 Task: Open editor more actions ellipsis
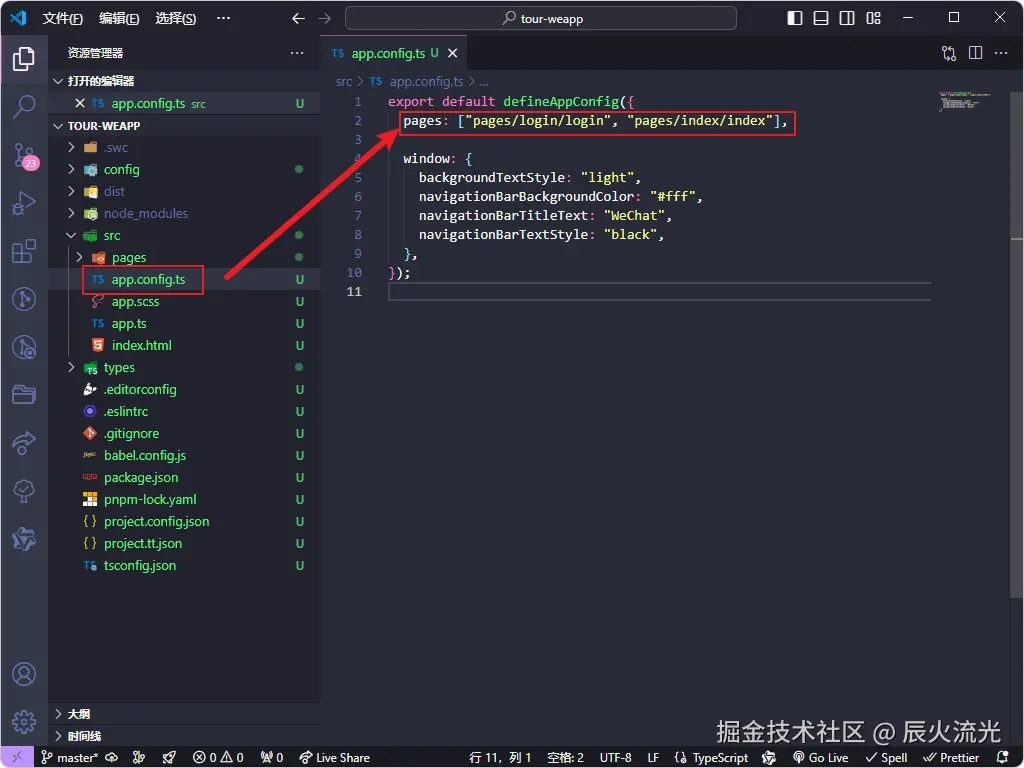[1001, 53]
